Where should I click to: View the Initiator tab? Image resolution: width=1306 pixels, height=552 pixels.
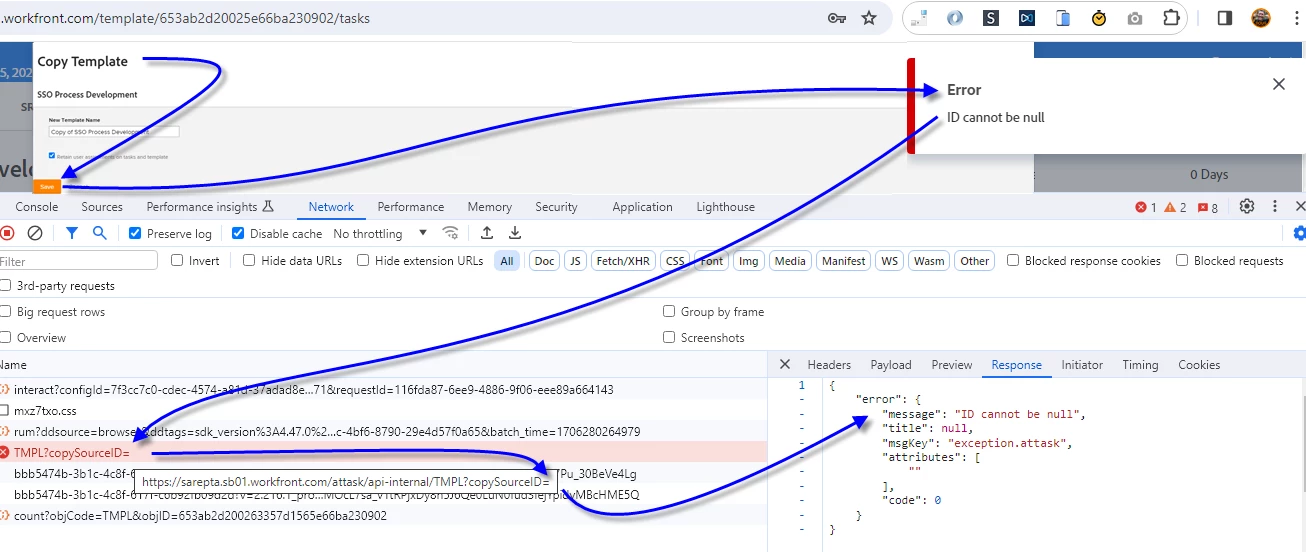1082,365
